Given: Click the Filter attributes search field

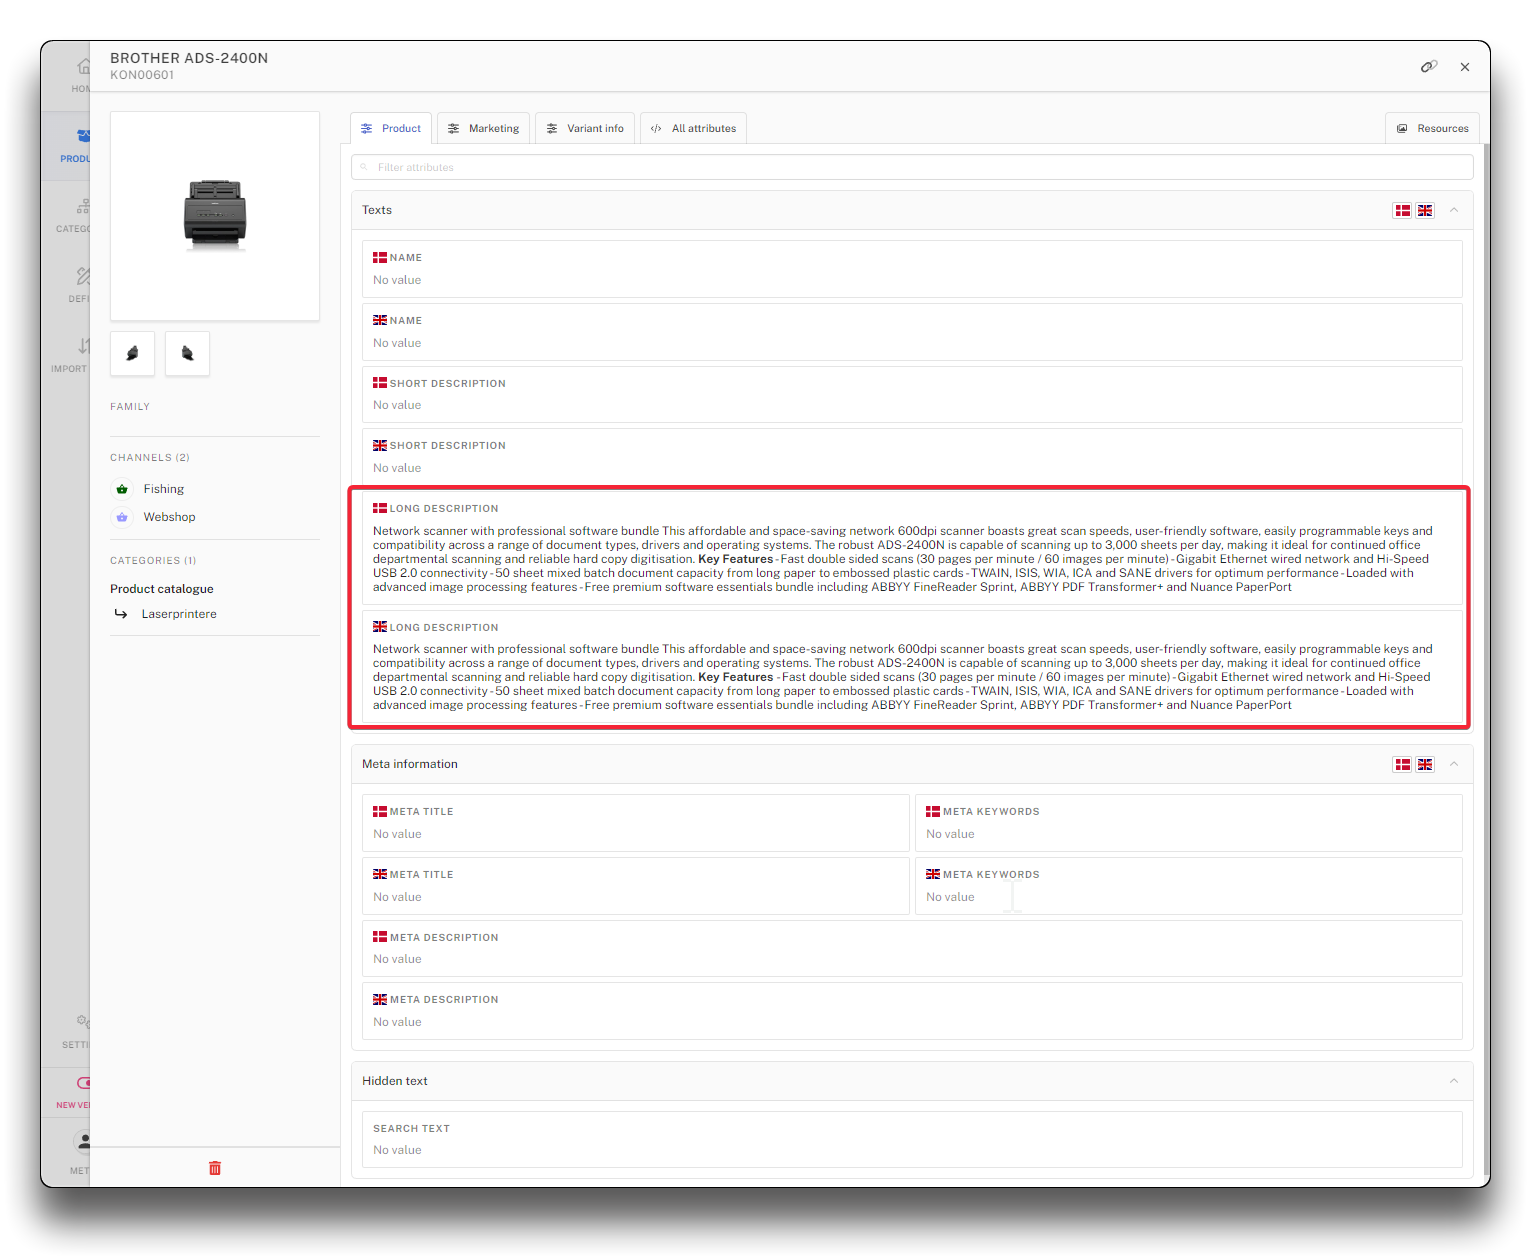Looking at the screenshot, I should point(912,167).
